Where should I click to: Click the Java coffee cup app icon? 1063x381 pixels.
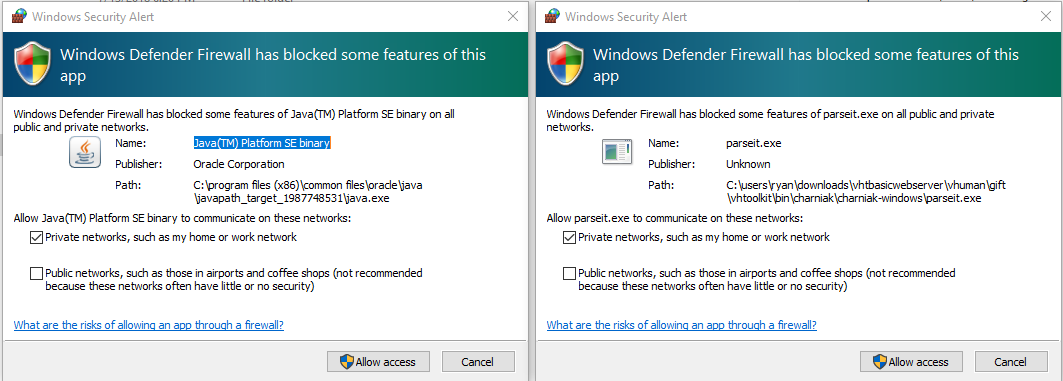click(85, 152)
